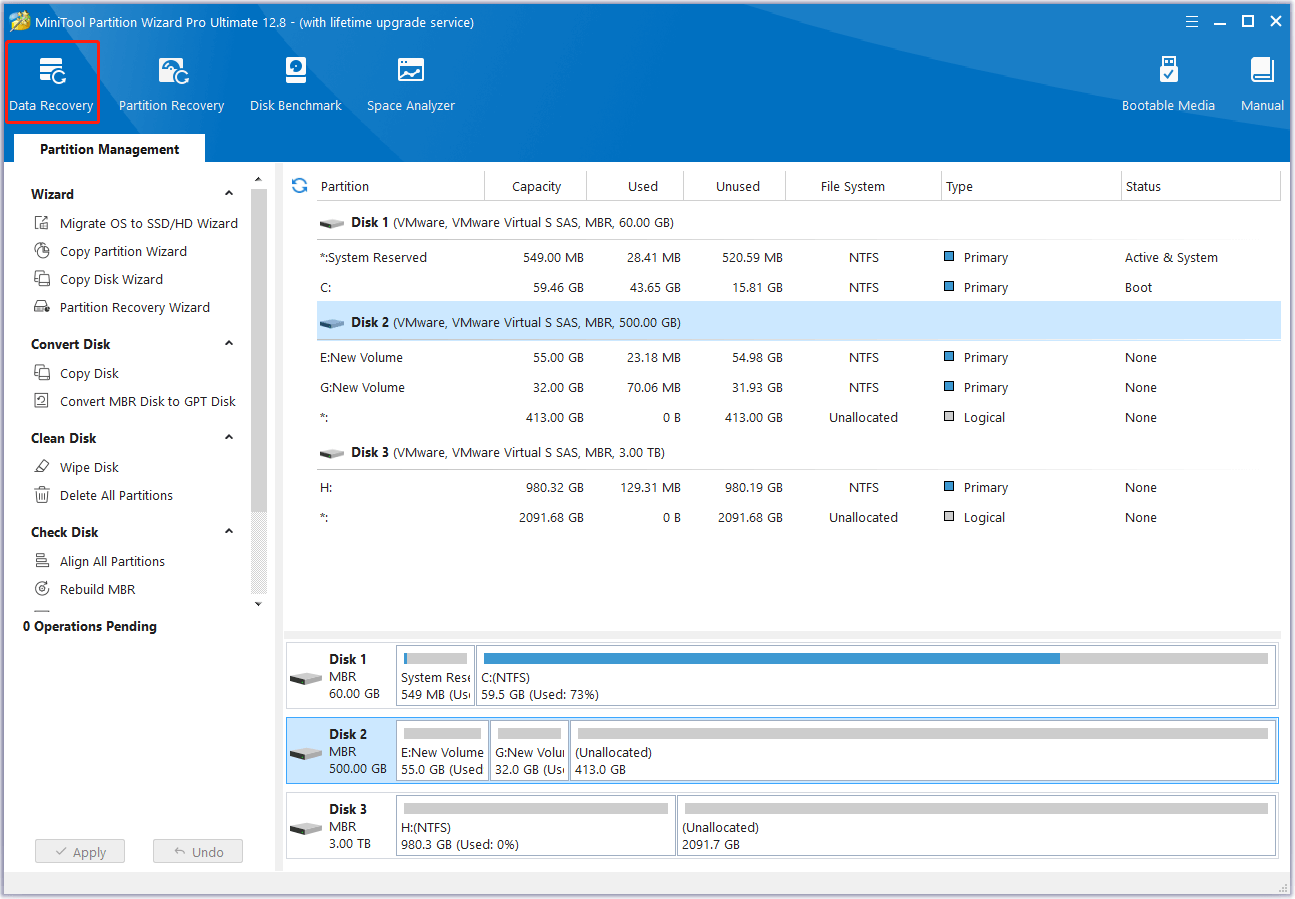Click the G:New Volume block in disk map
Viewport: 1295px width, 899px height.
(529, 750)
